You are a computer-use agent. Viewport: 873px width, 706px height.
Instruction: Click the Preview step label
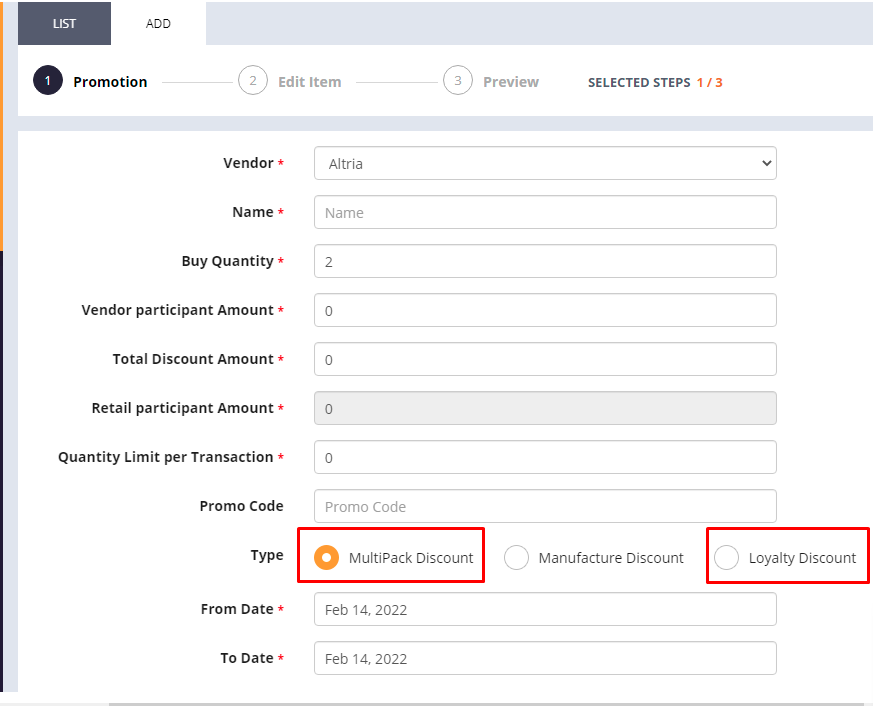coord(511,82)
